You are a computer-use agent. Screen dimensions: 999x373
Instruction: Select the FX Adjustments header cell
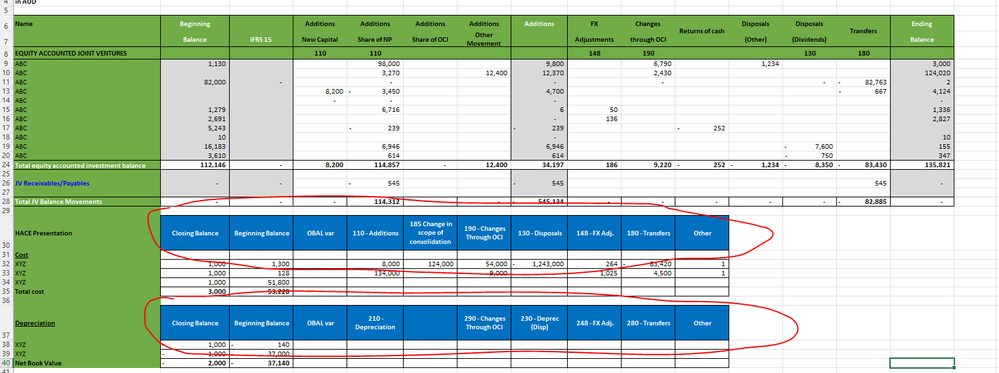[594, 31]
